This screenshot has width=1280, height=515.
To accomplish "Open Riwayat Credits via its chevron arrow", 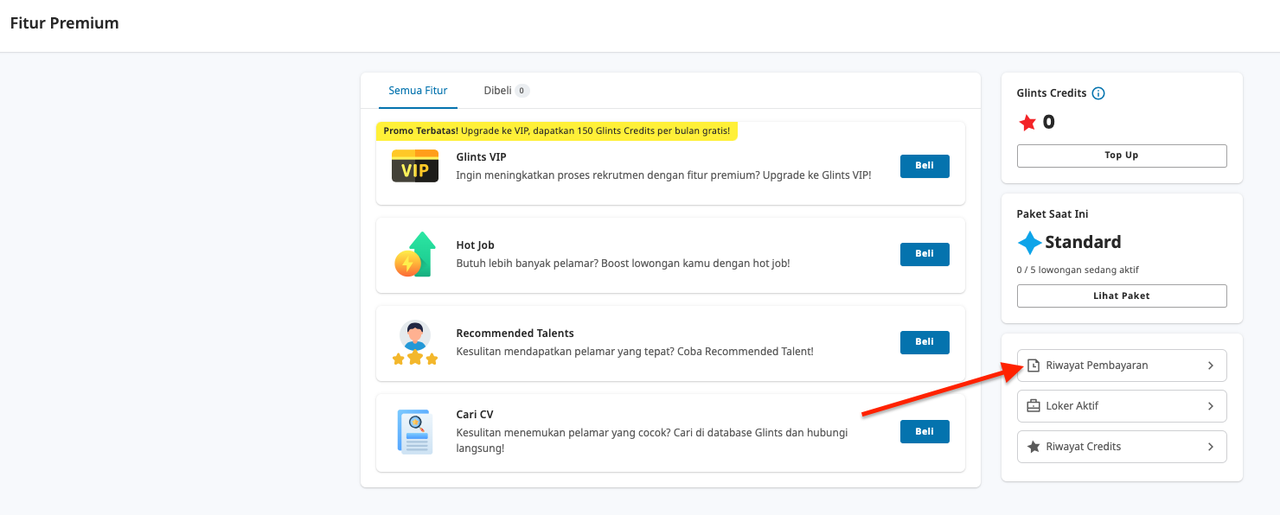I will tap(1210, 447).
